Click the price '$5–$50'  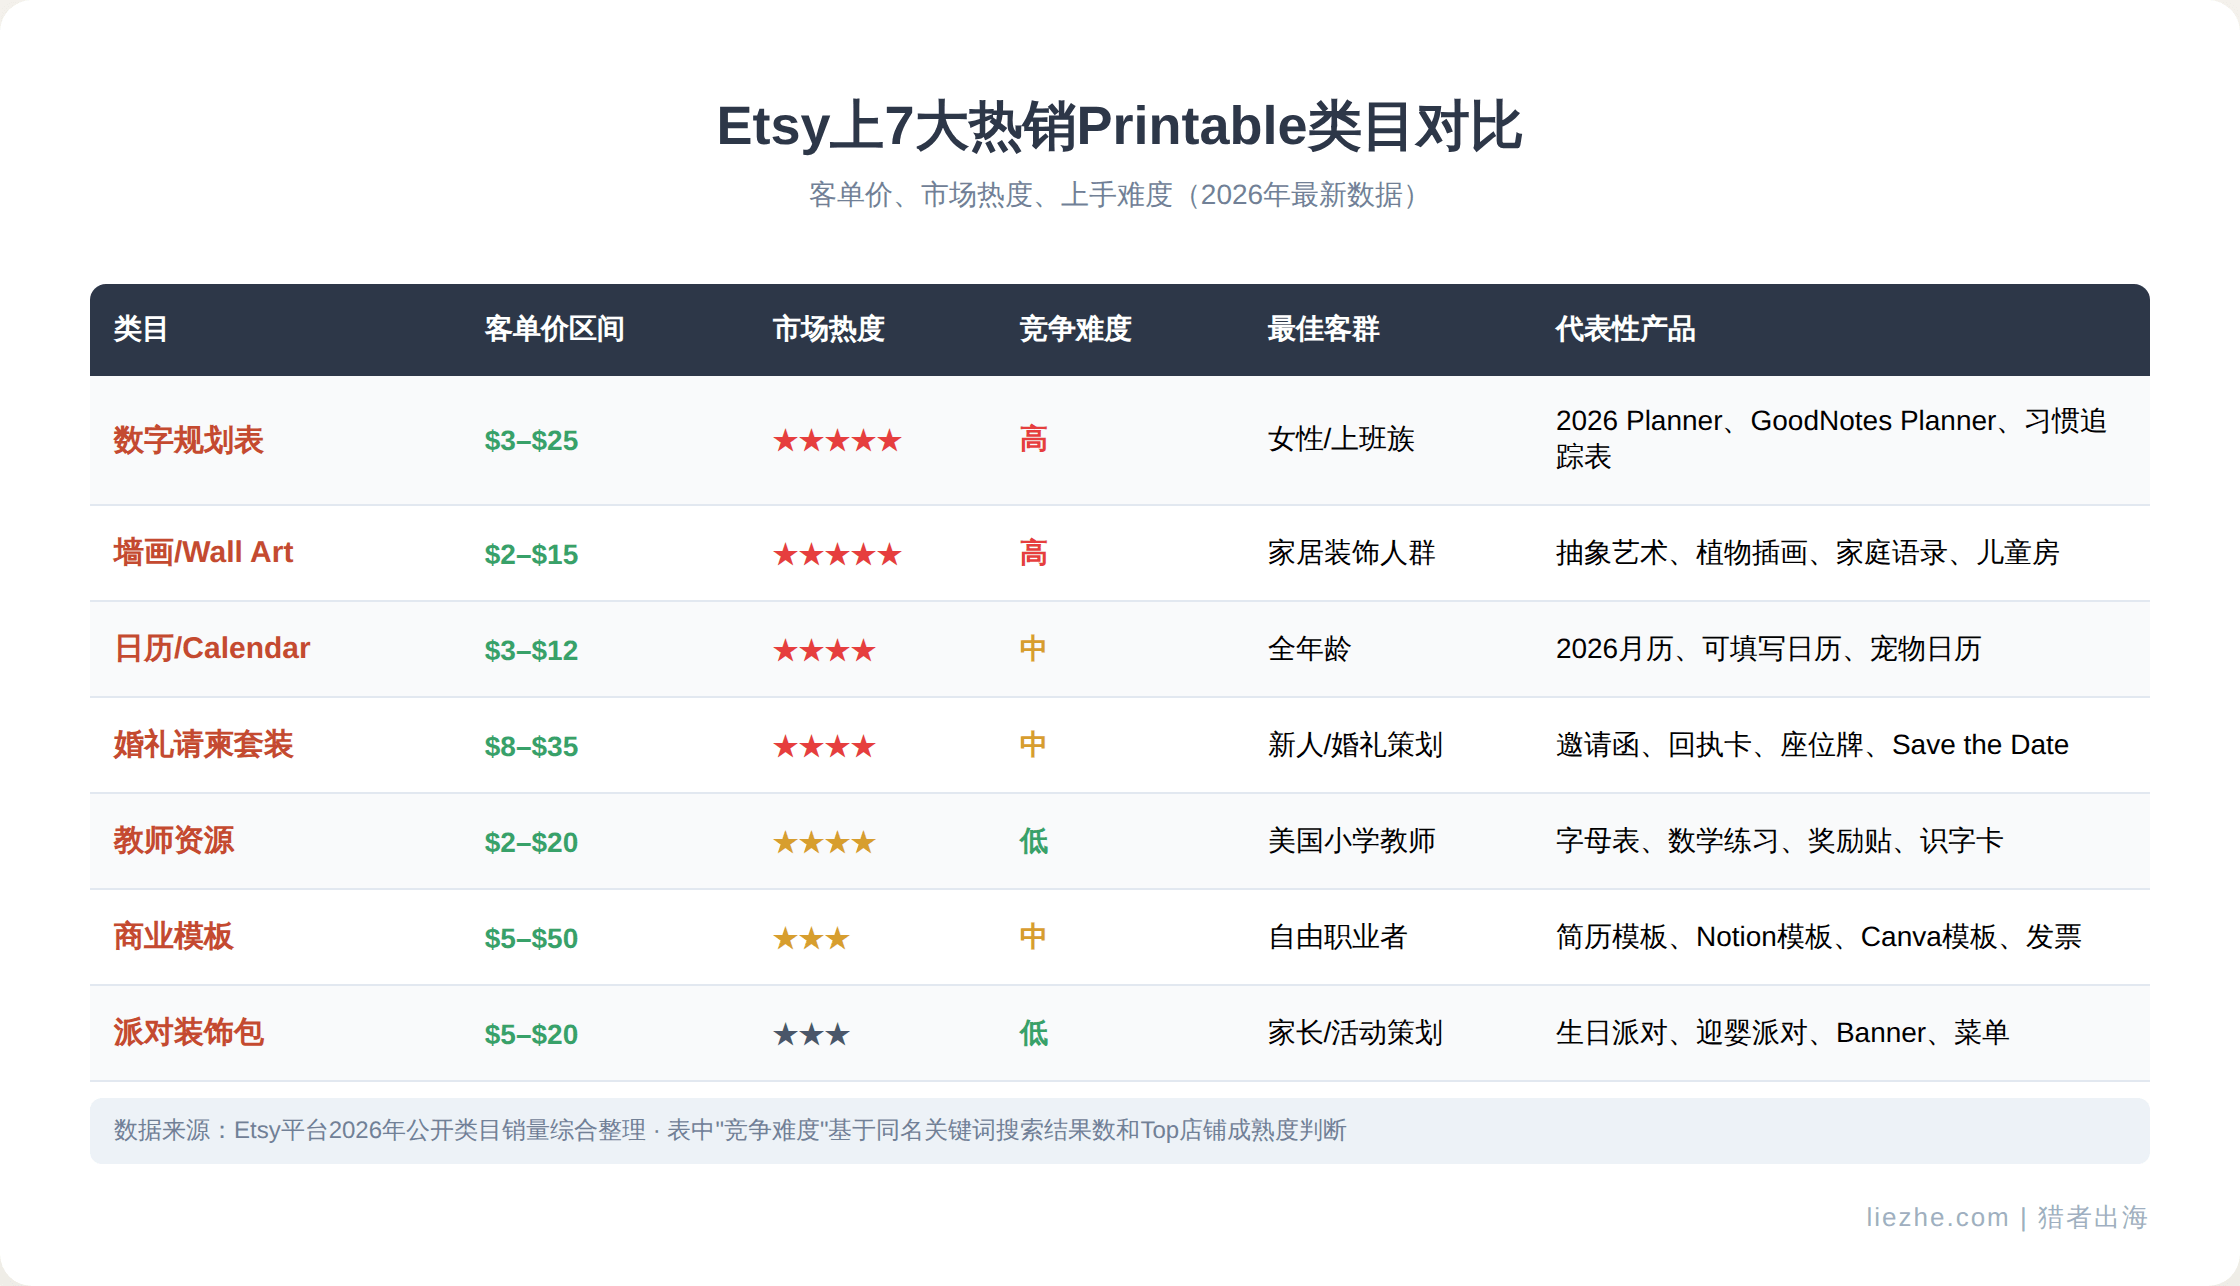[x=531, y=939]
